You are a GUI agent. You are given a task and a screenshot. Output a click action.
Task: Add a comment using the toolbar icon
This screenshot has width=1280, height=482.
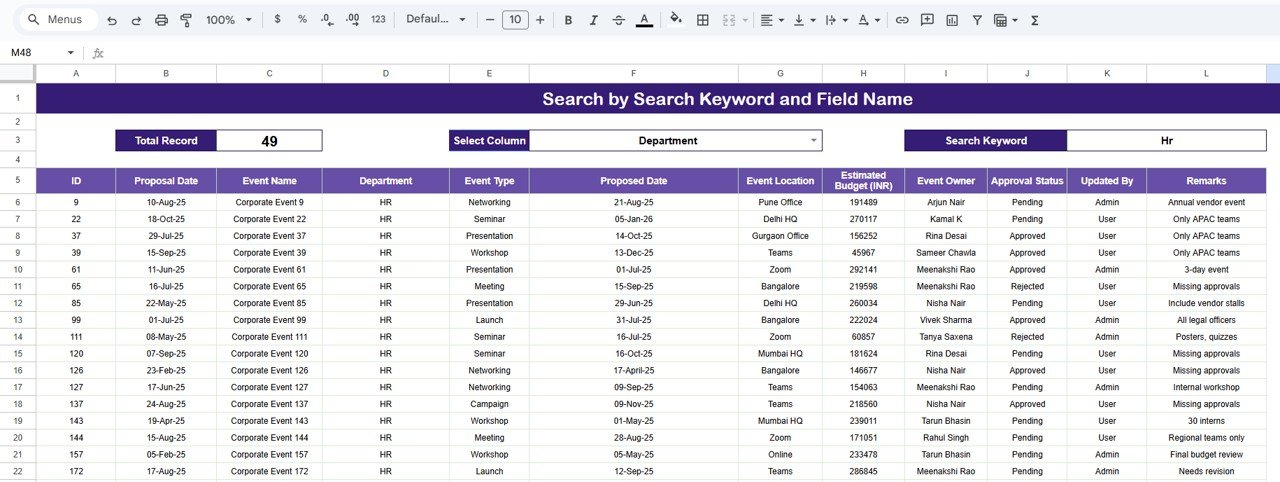(x=927, y=20)
